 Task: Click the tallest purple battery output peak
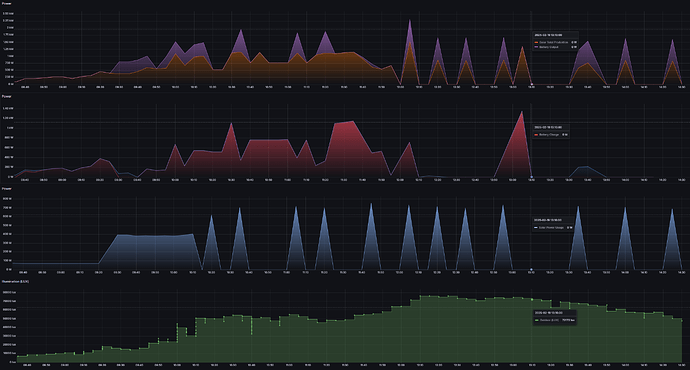click(x=410, y=20)
